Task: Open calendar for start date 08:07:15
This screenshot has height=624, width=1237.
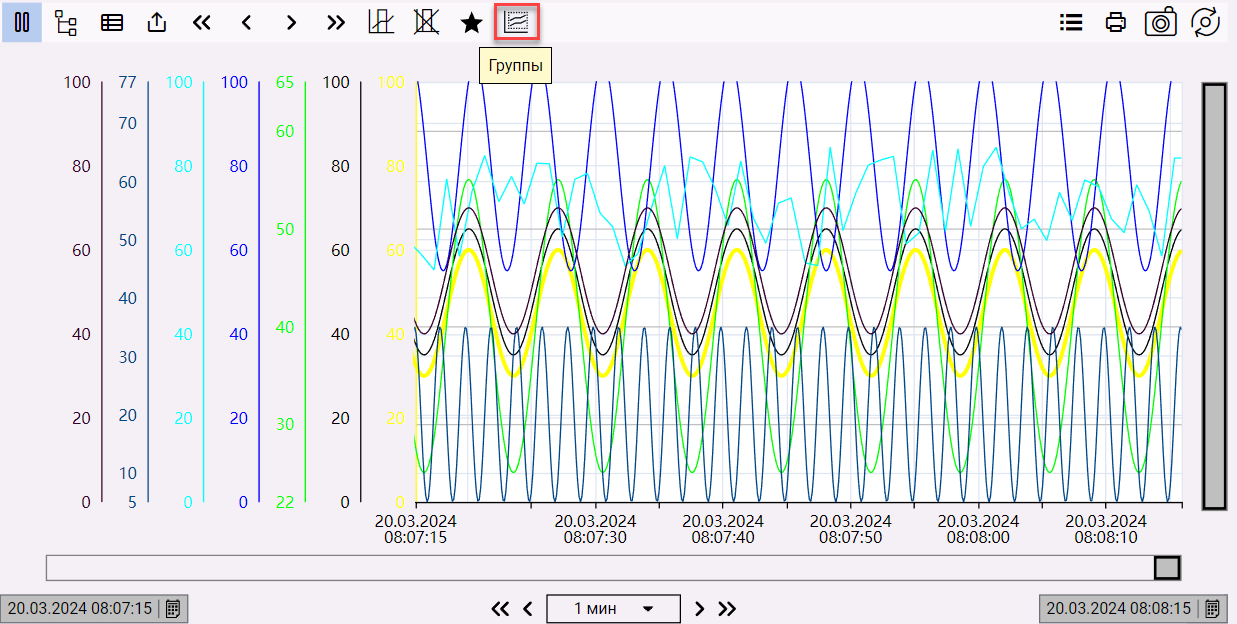Action: pyautogui.click(x=173, y=608)
